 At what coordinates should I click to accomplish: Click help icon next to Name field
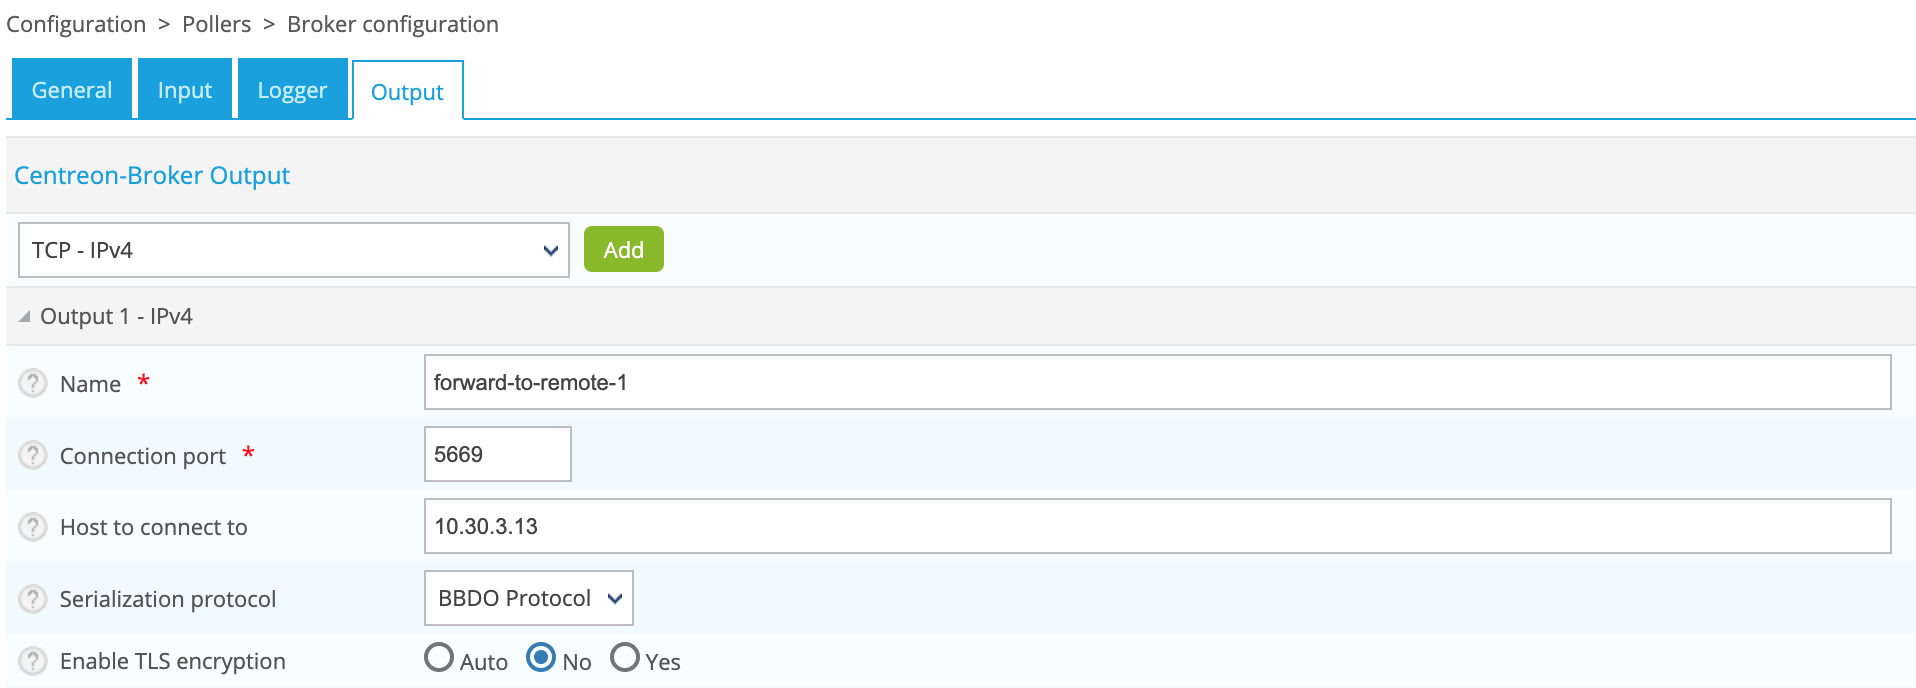[33, 383]
